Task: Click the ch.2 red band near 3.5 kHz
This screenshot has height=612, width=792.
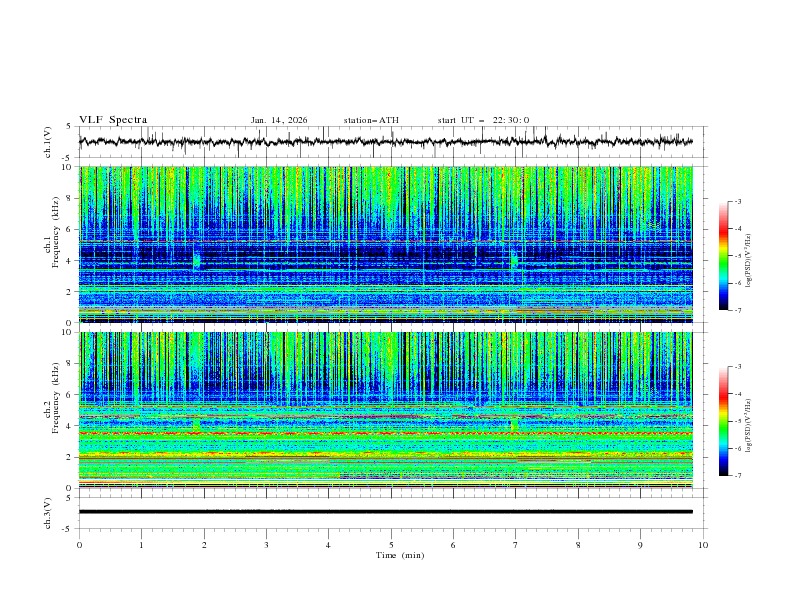Action: coord(386,433)
